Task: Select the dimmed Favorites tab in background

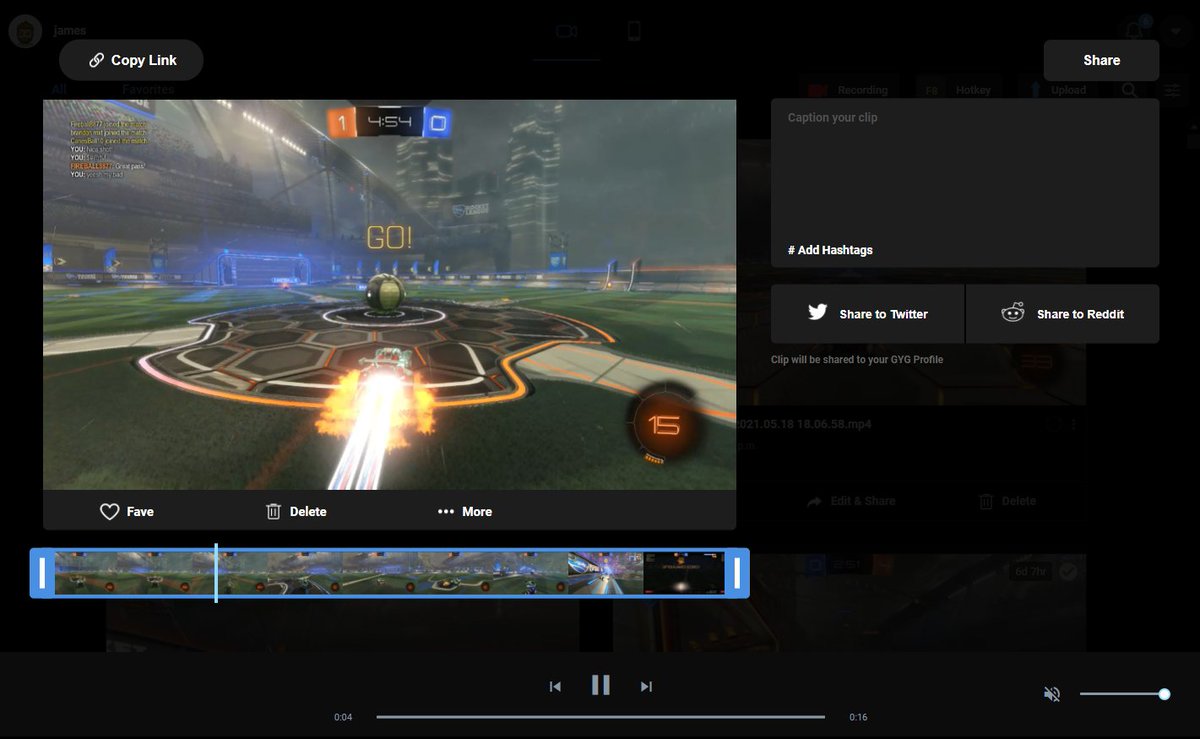Action: click(x=148, y=89)
